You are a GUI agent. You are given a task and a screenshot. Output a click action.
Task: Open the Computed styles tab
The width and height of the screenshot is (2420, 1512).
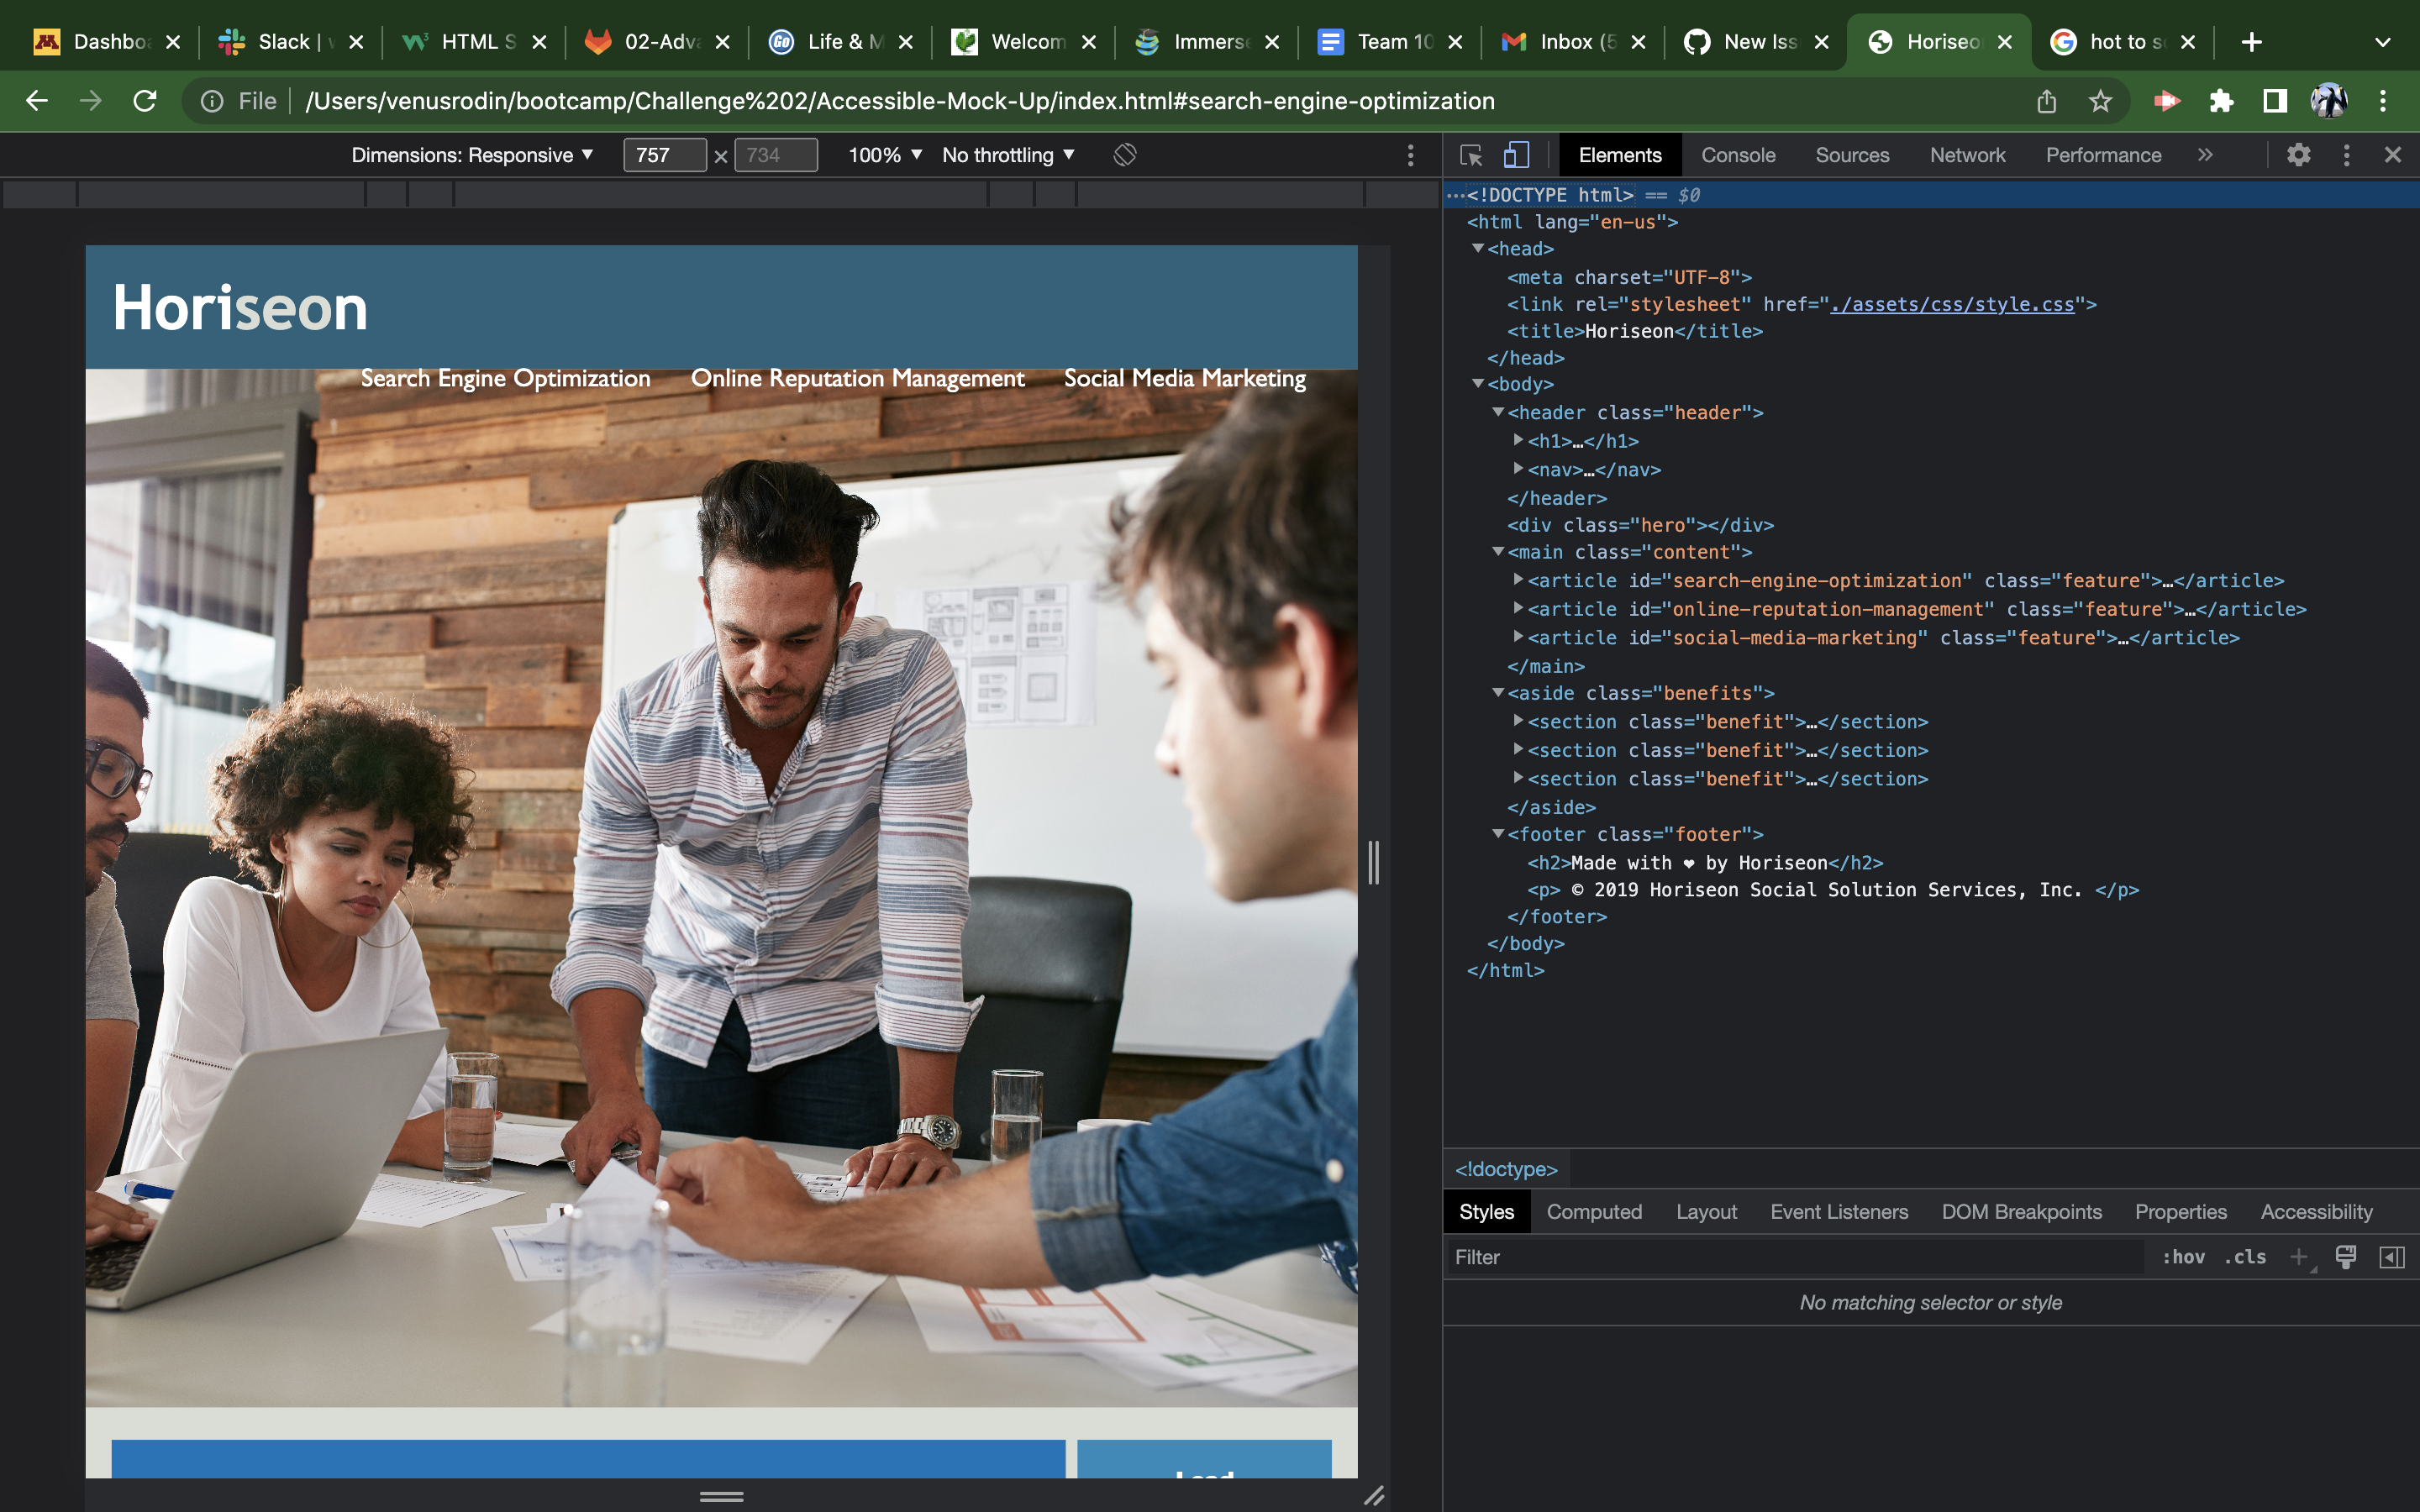(1594, 1211)
